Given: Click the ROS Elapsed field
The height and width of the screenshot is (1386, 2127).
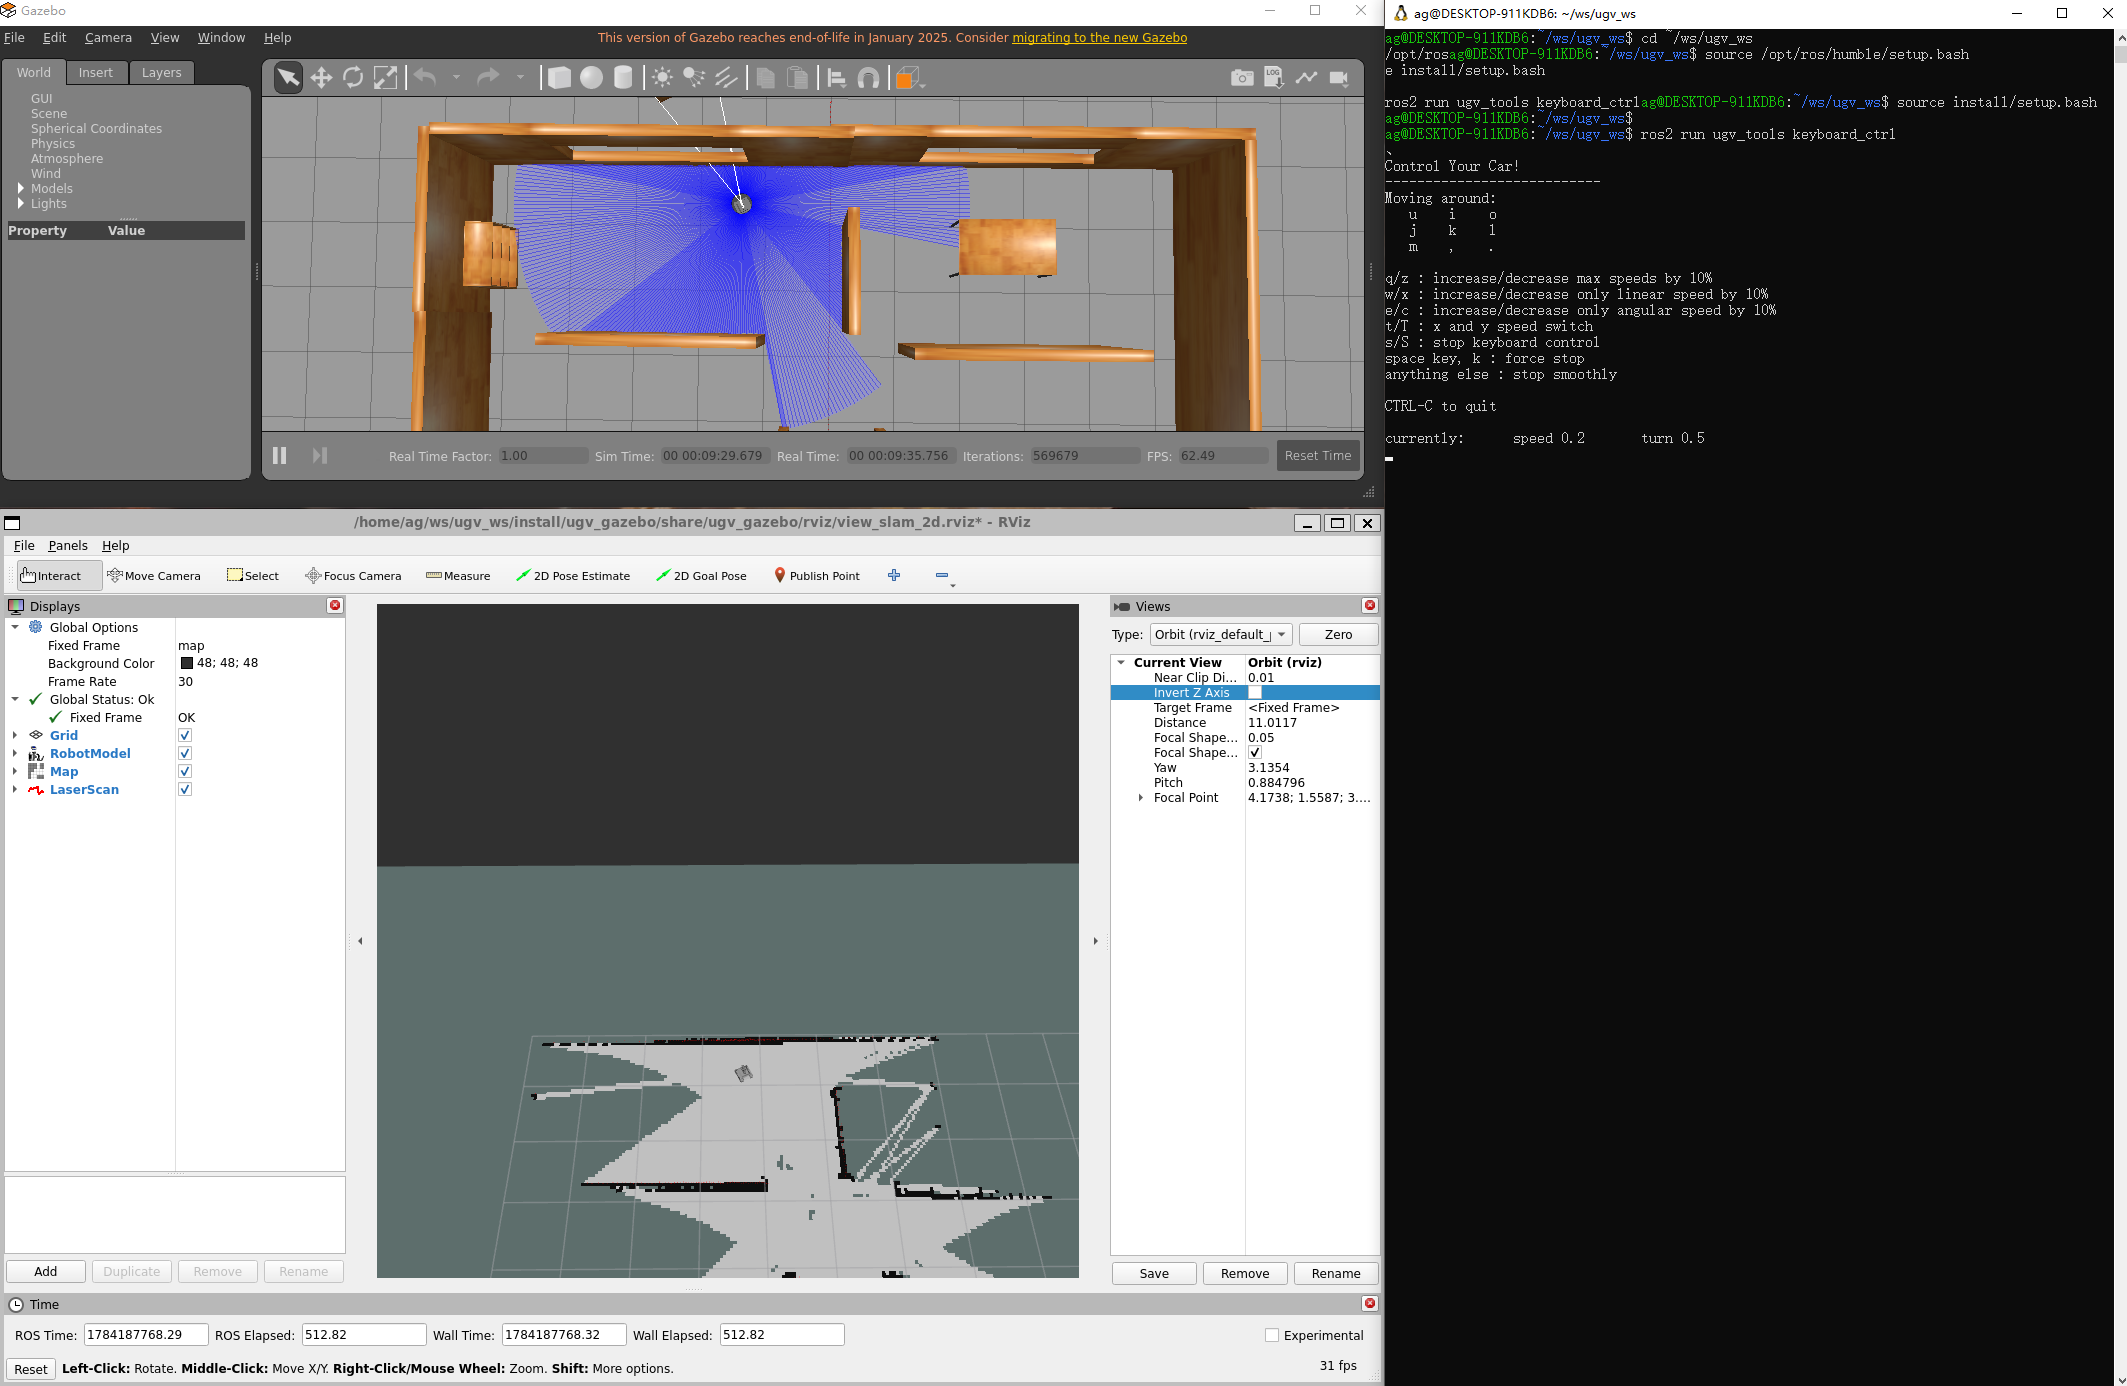Looking at the screenshot, I should pyautogui.click(x=364, y=1335).
